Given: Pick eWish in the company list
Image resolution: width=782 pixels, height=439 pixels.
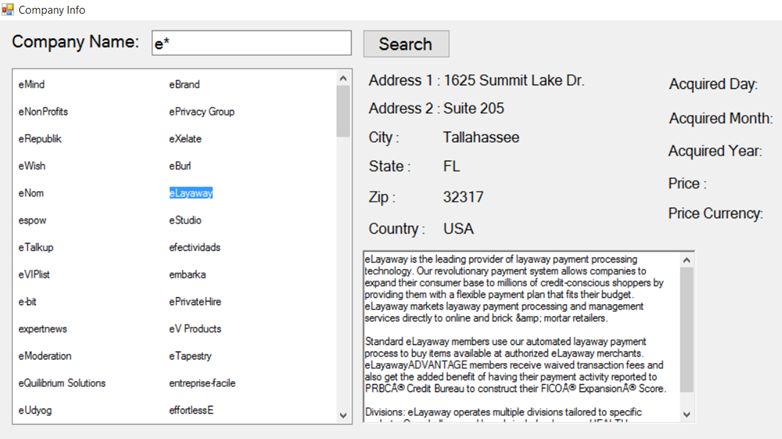Looking at the screenshot, I should [31, 166].
